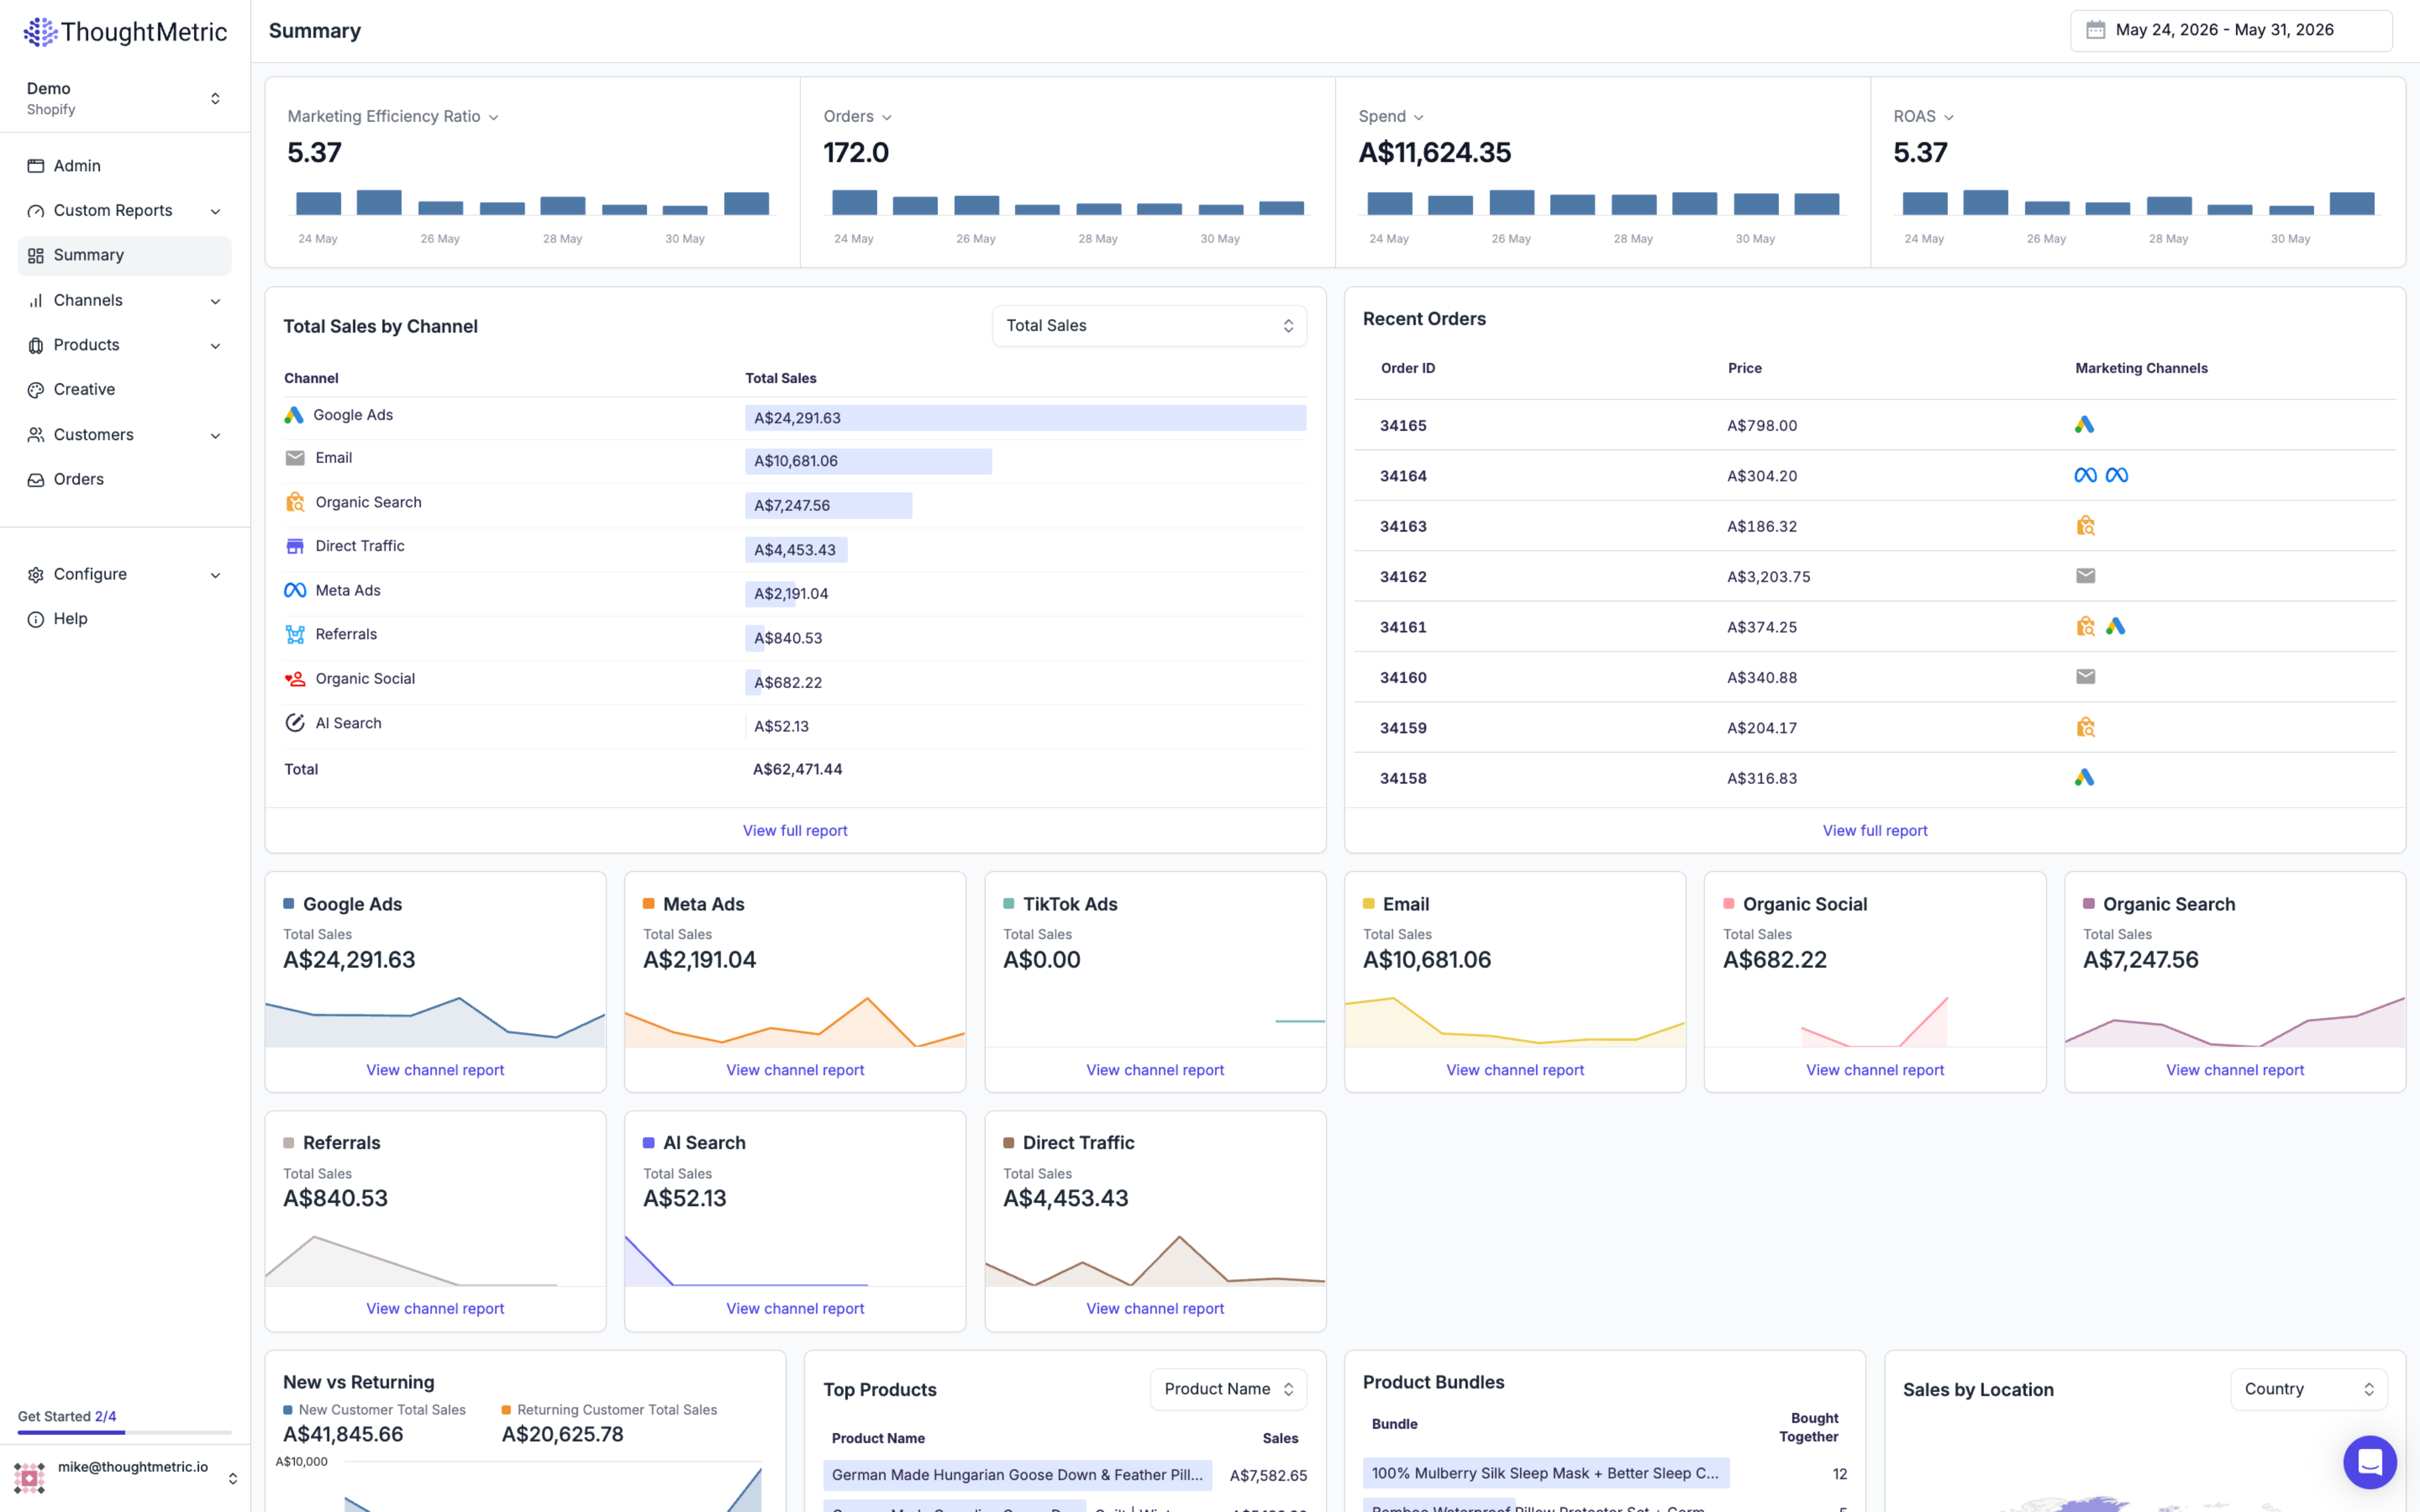This screenshot has height=1512, width=2420.
Task: View full report for Total Sales by Channel
Action: tap(795, 830)
